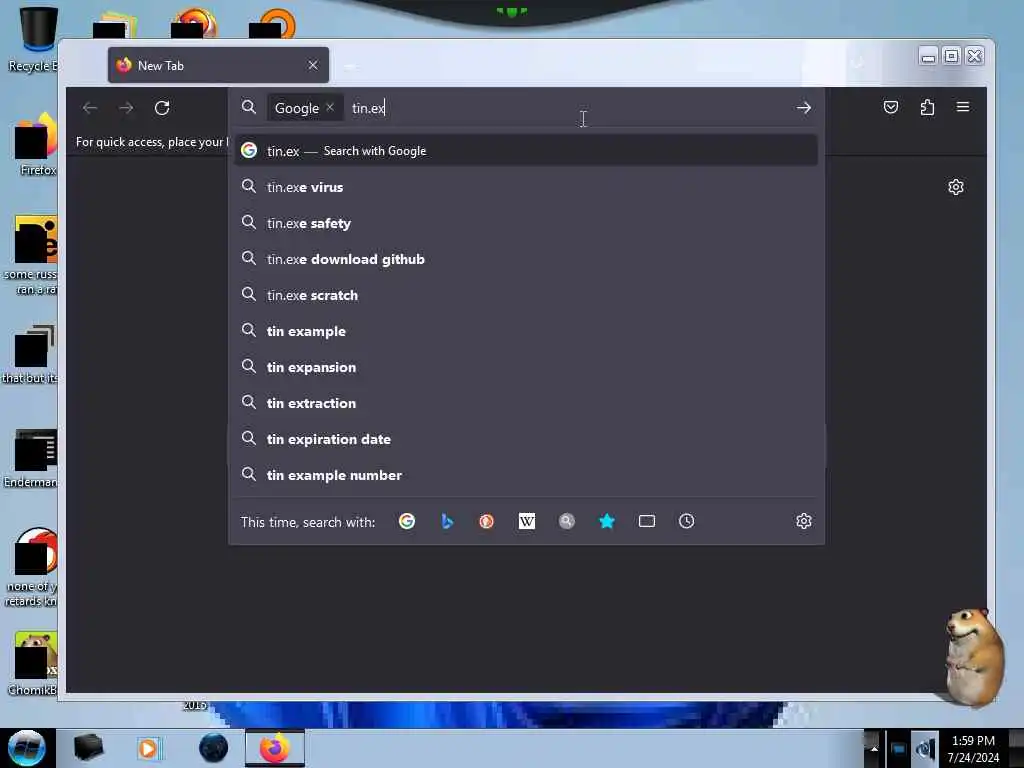
Task: Open the Pocket save icon
Action: [x=891, y=107]
